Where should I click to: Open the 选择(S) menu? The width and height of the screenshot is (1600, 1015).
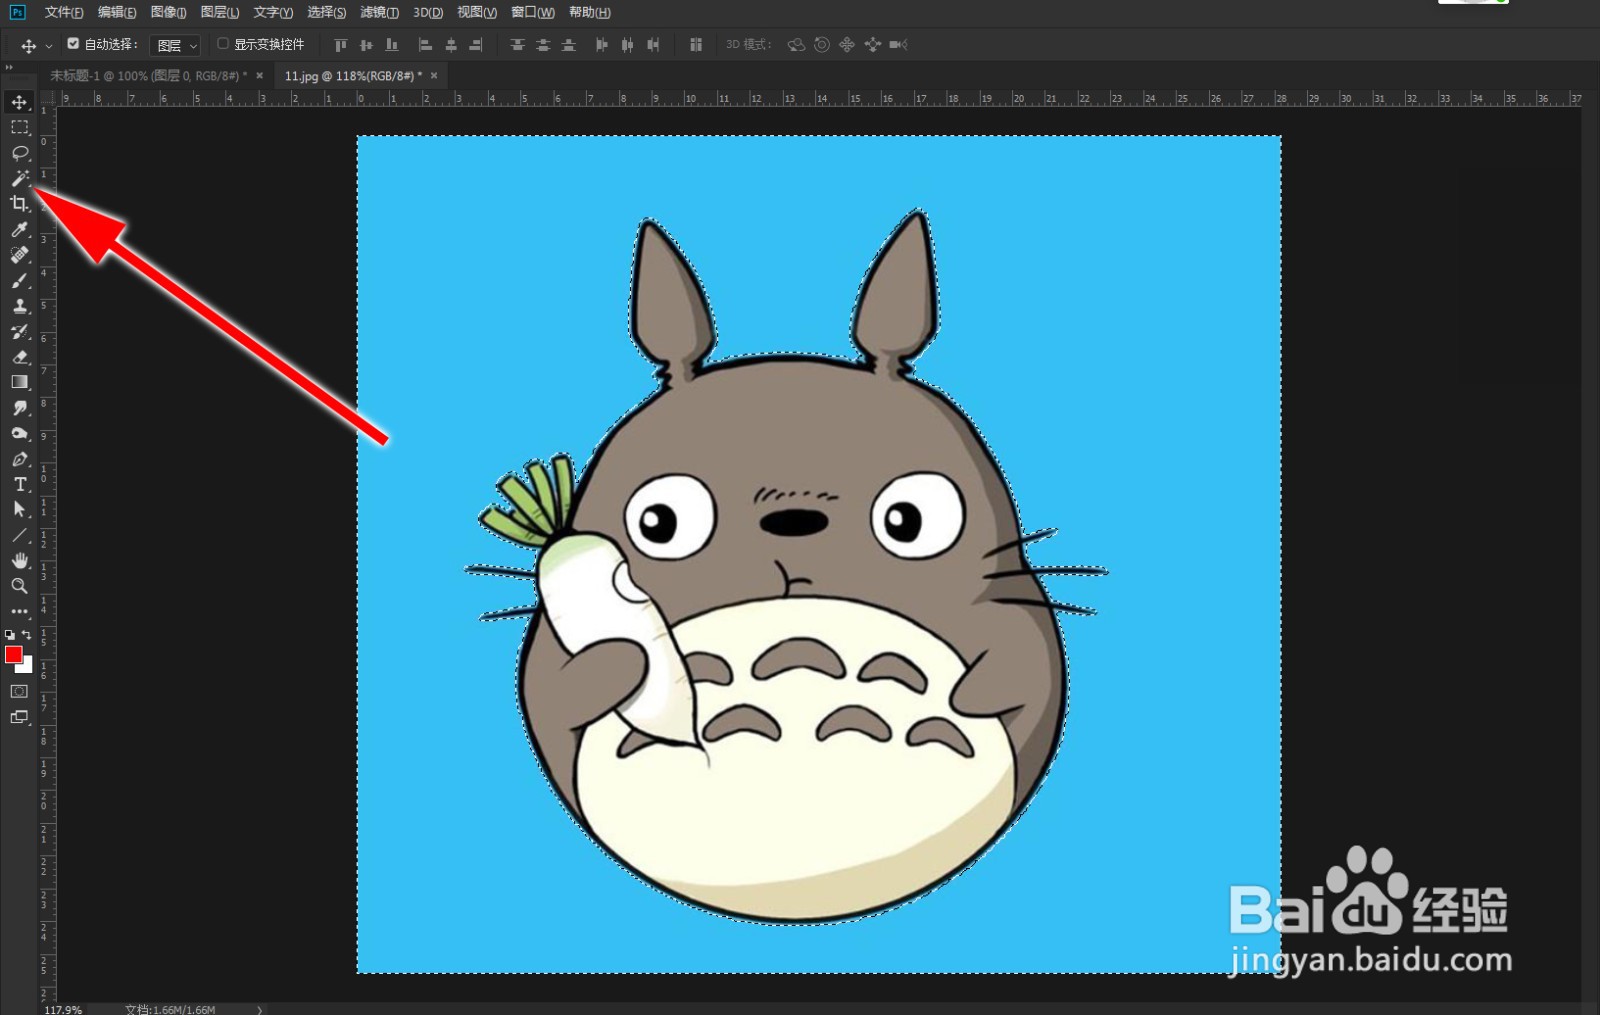click(x=326, y=12)
